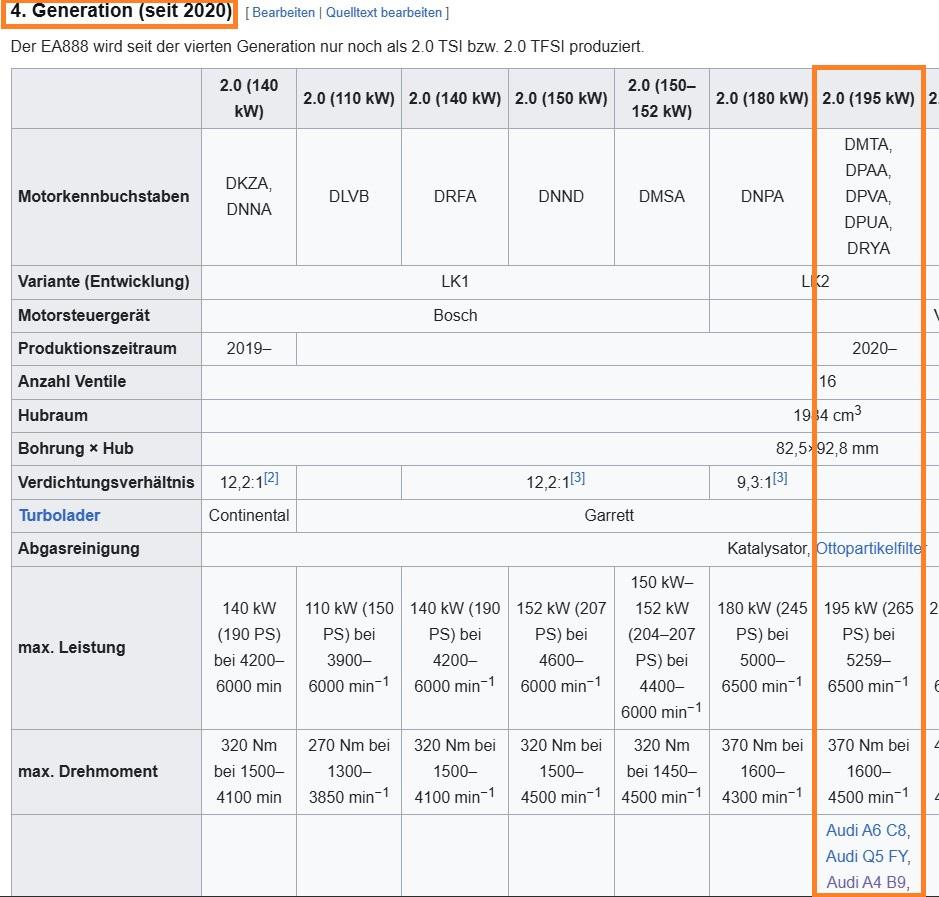The image size is (939, 897).
Task: Click the Garrett turbocharger cell
Action: pyautogui.click(x=608, y=516)
